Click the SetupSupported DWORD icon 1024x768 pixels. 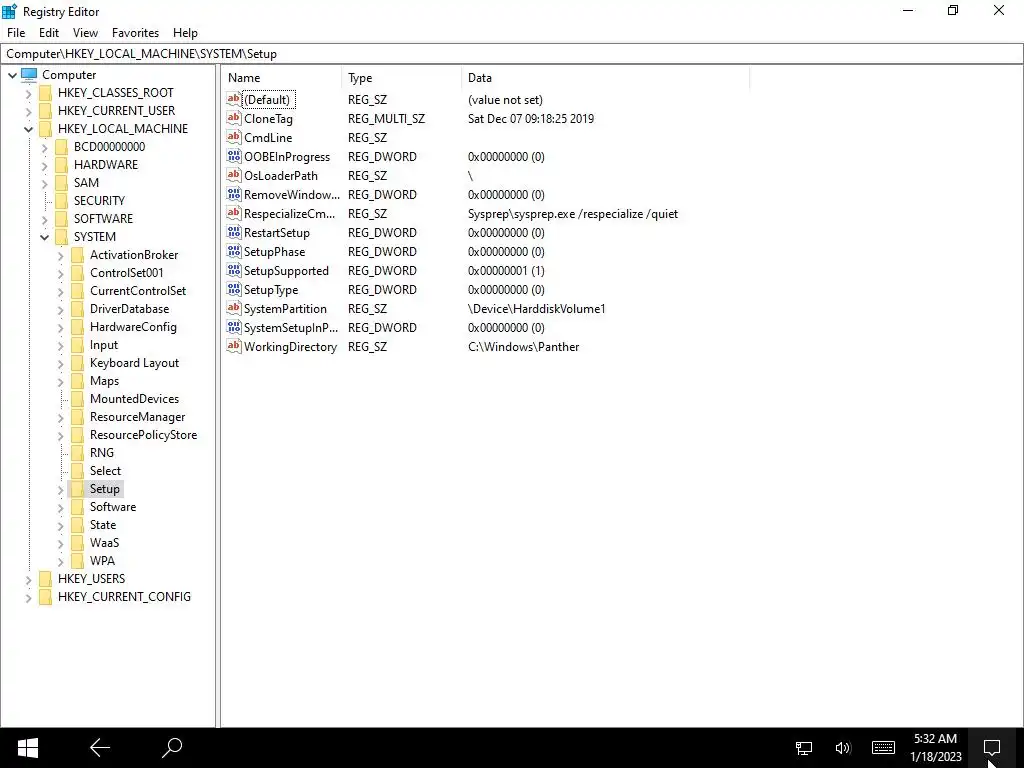pos(234,270)
